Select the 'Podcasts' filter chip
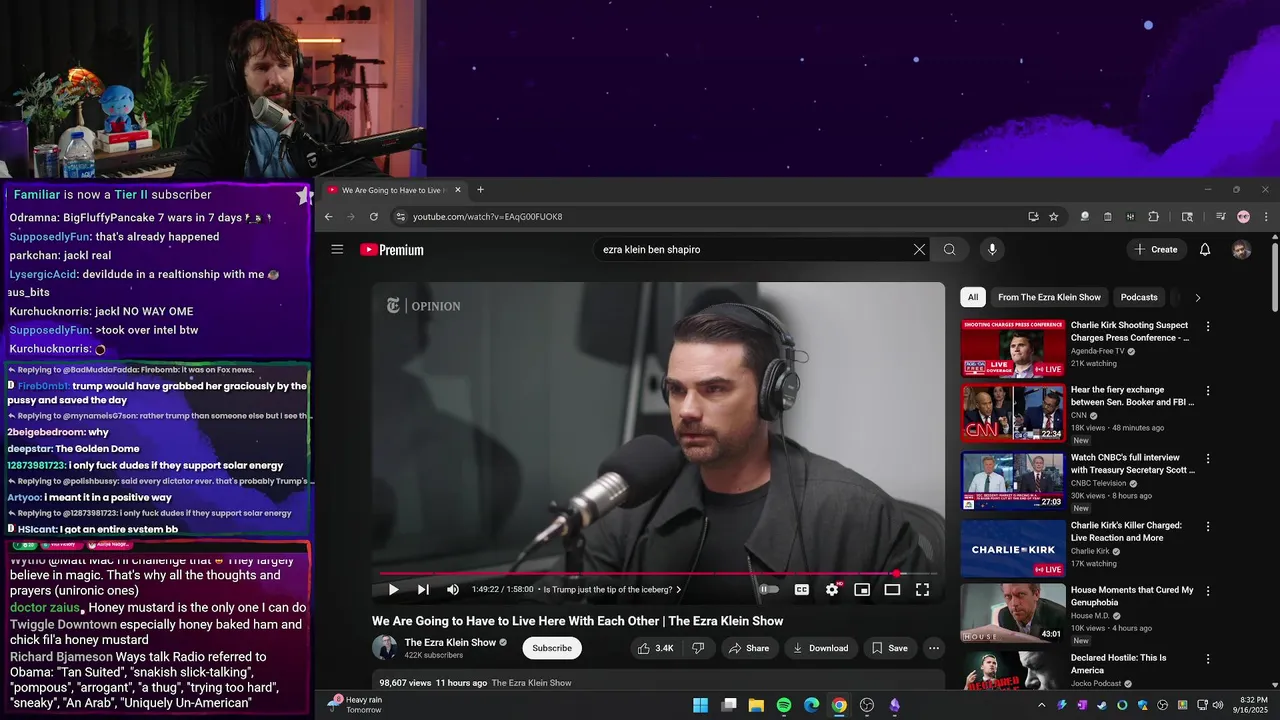Screen dimensions: 1280x720 click(x=1139, y=297)
